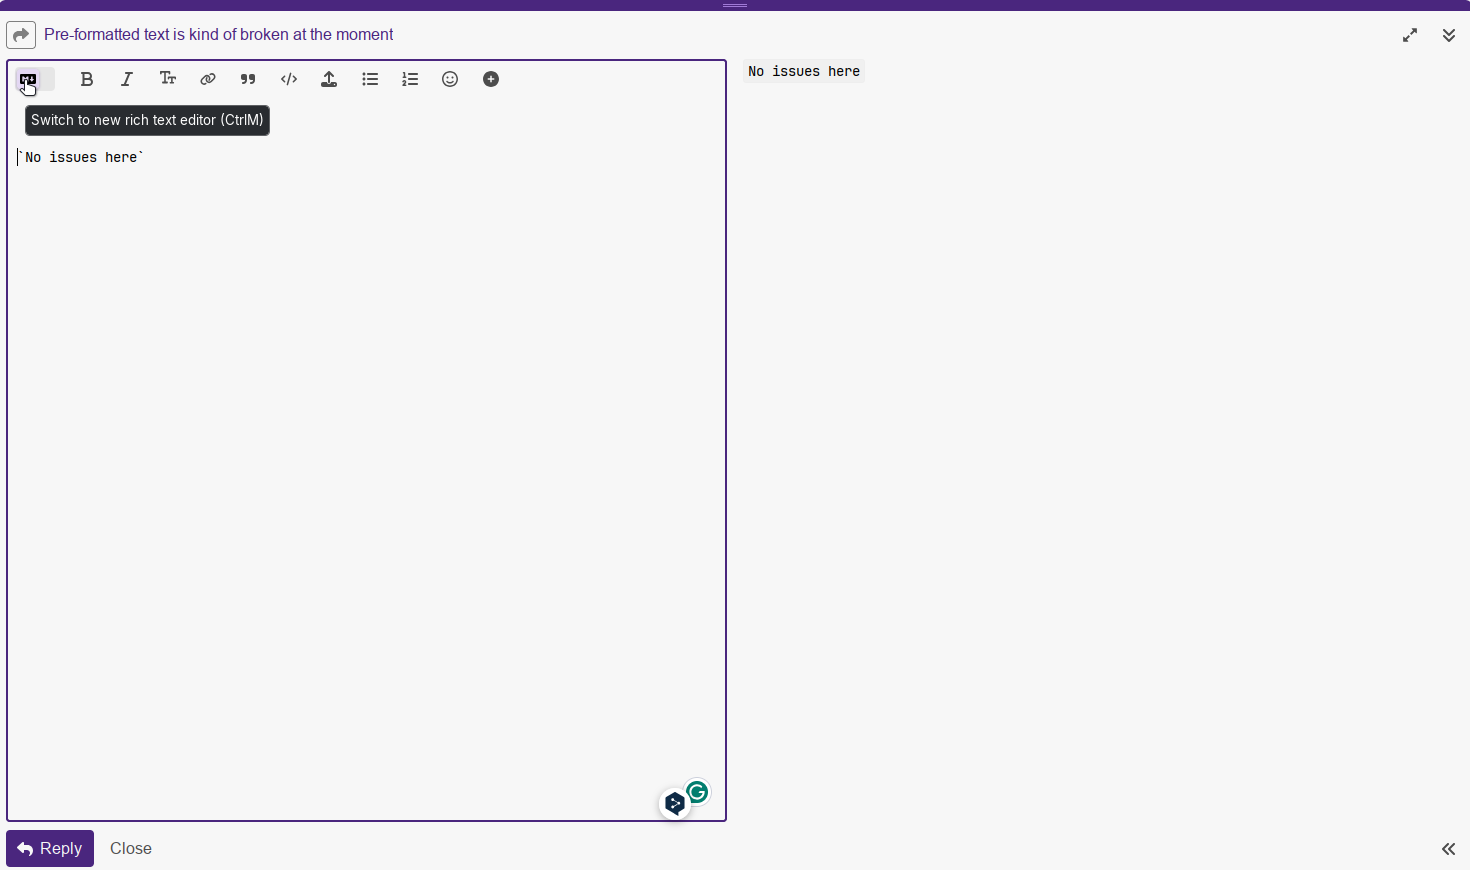Click the 'No issues here' preview text
This screenshot has width=1470, height=870.
click(804, 71)
